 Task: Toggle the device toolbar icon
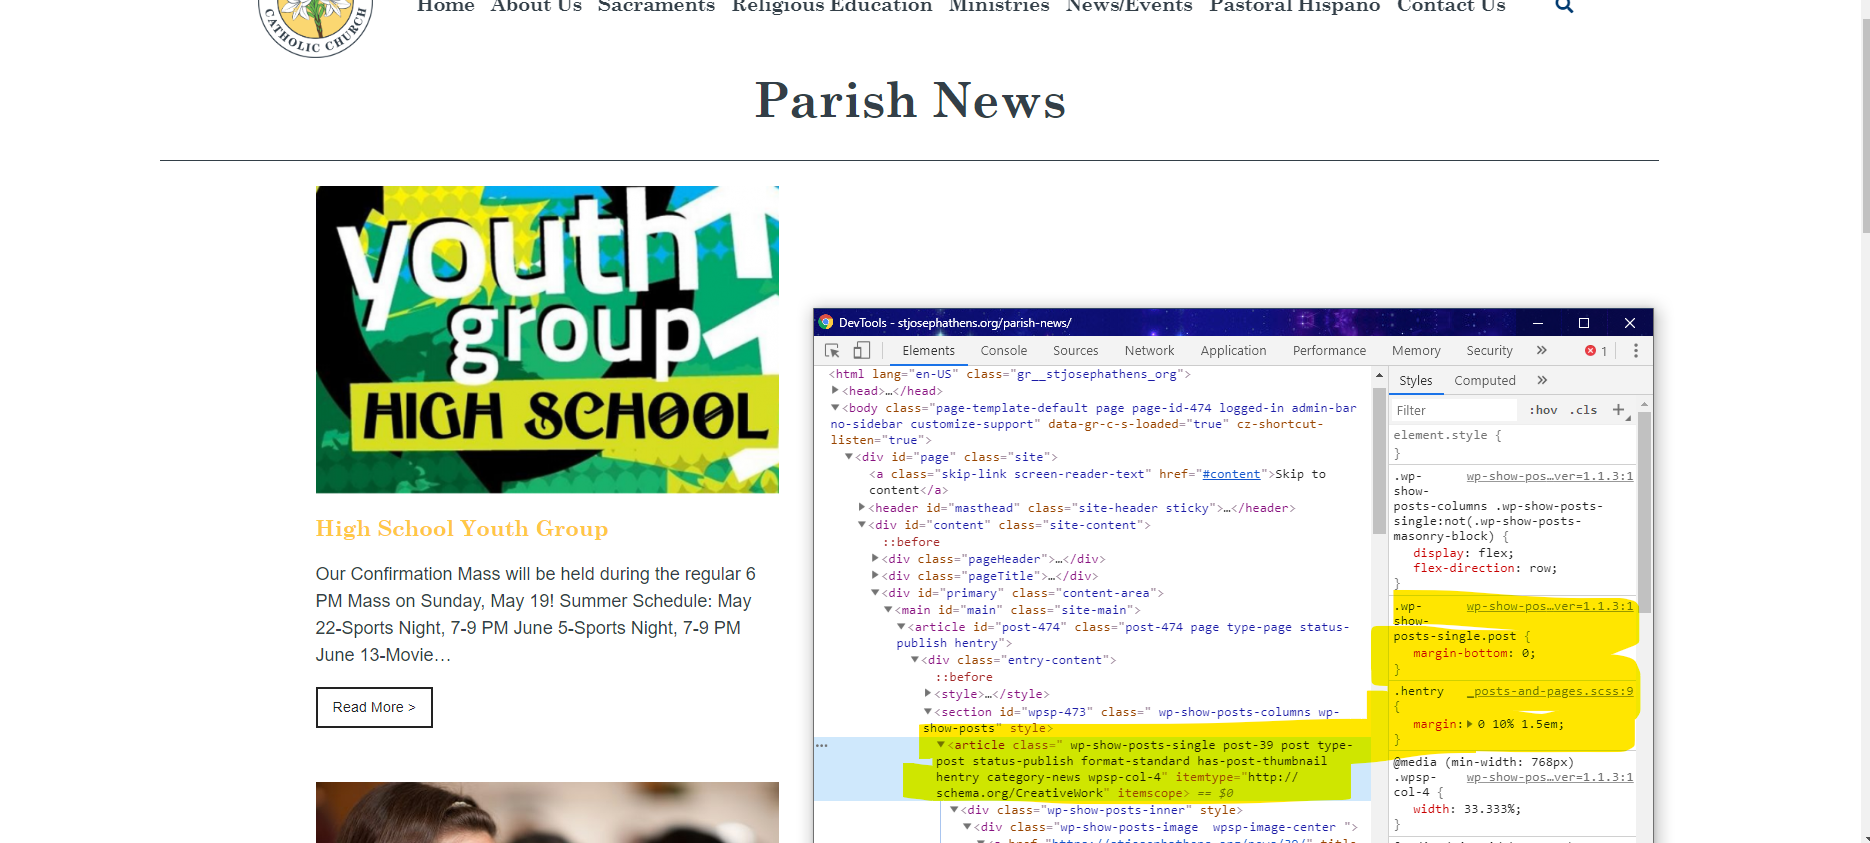(861, 351)
